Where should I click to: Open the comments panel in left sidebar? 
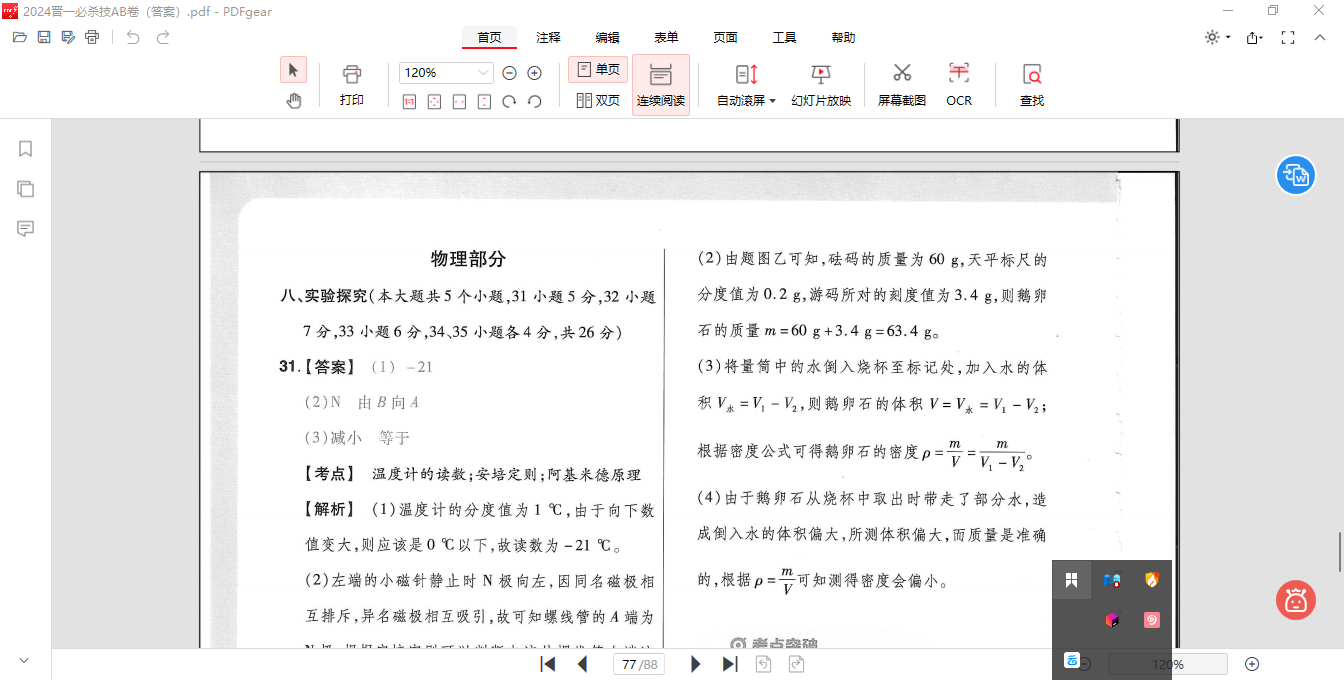pyautogui.click(x=26, y=229)
